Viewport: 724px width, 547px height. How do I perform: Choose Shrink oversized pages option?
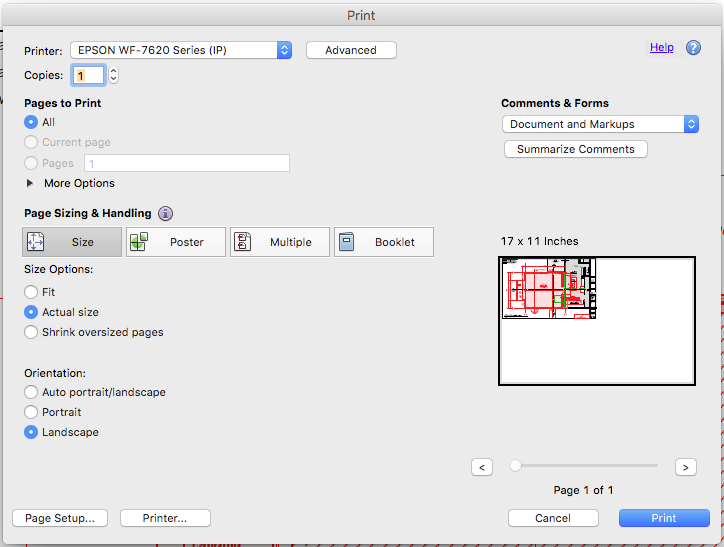(31, 332)
